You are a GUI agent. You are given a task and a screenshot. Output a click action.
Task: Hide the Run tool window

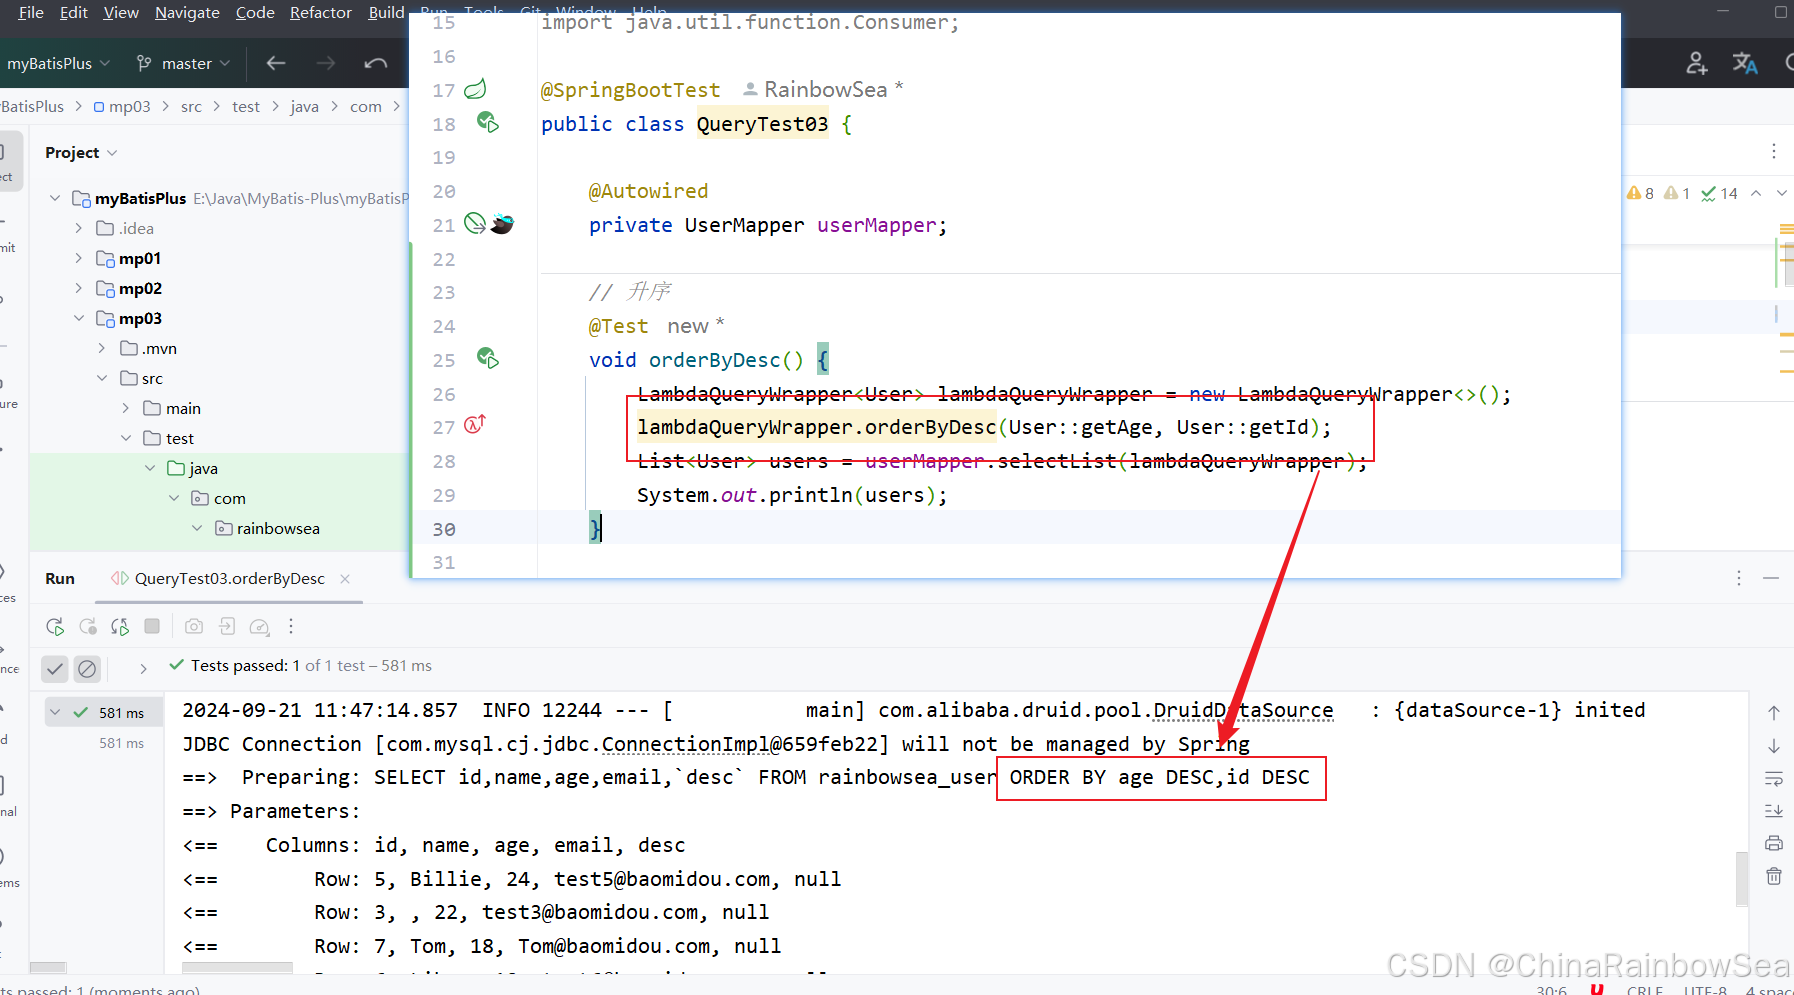pos(1771,578)
